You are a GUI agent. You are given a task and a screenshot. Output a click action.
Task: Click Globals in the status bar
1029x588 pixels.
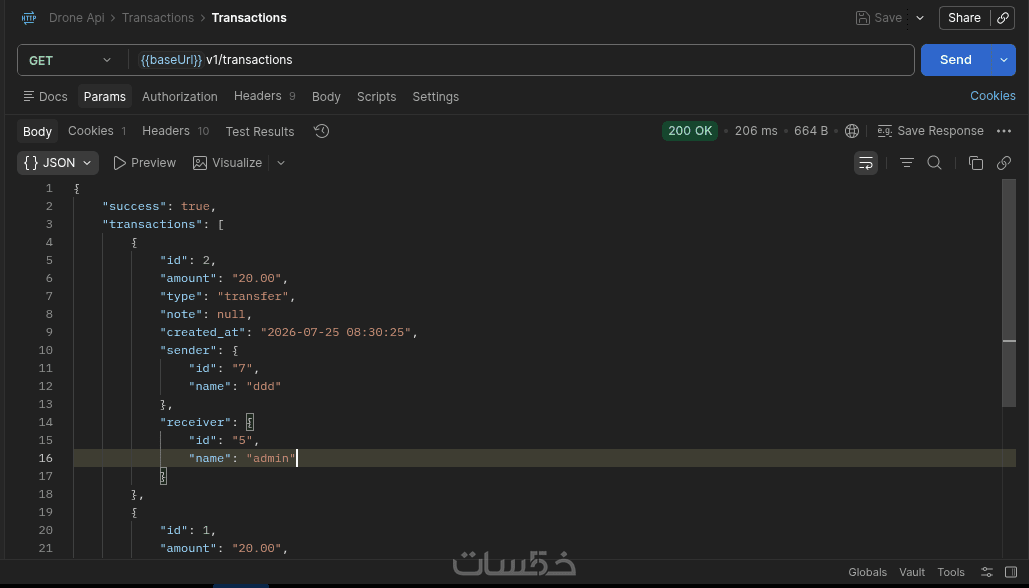click(867, 572)
